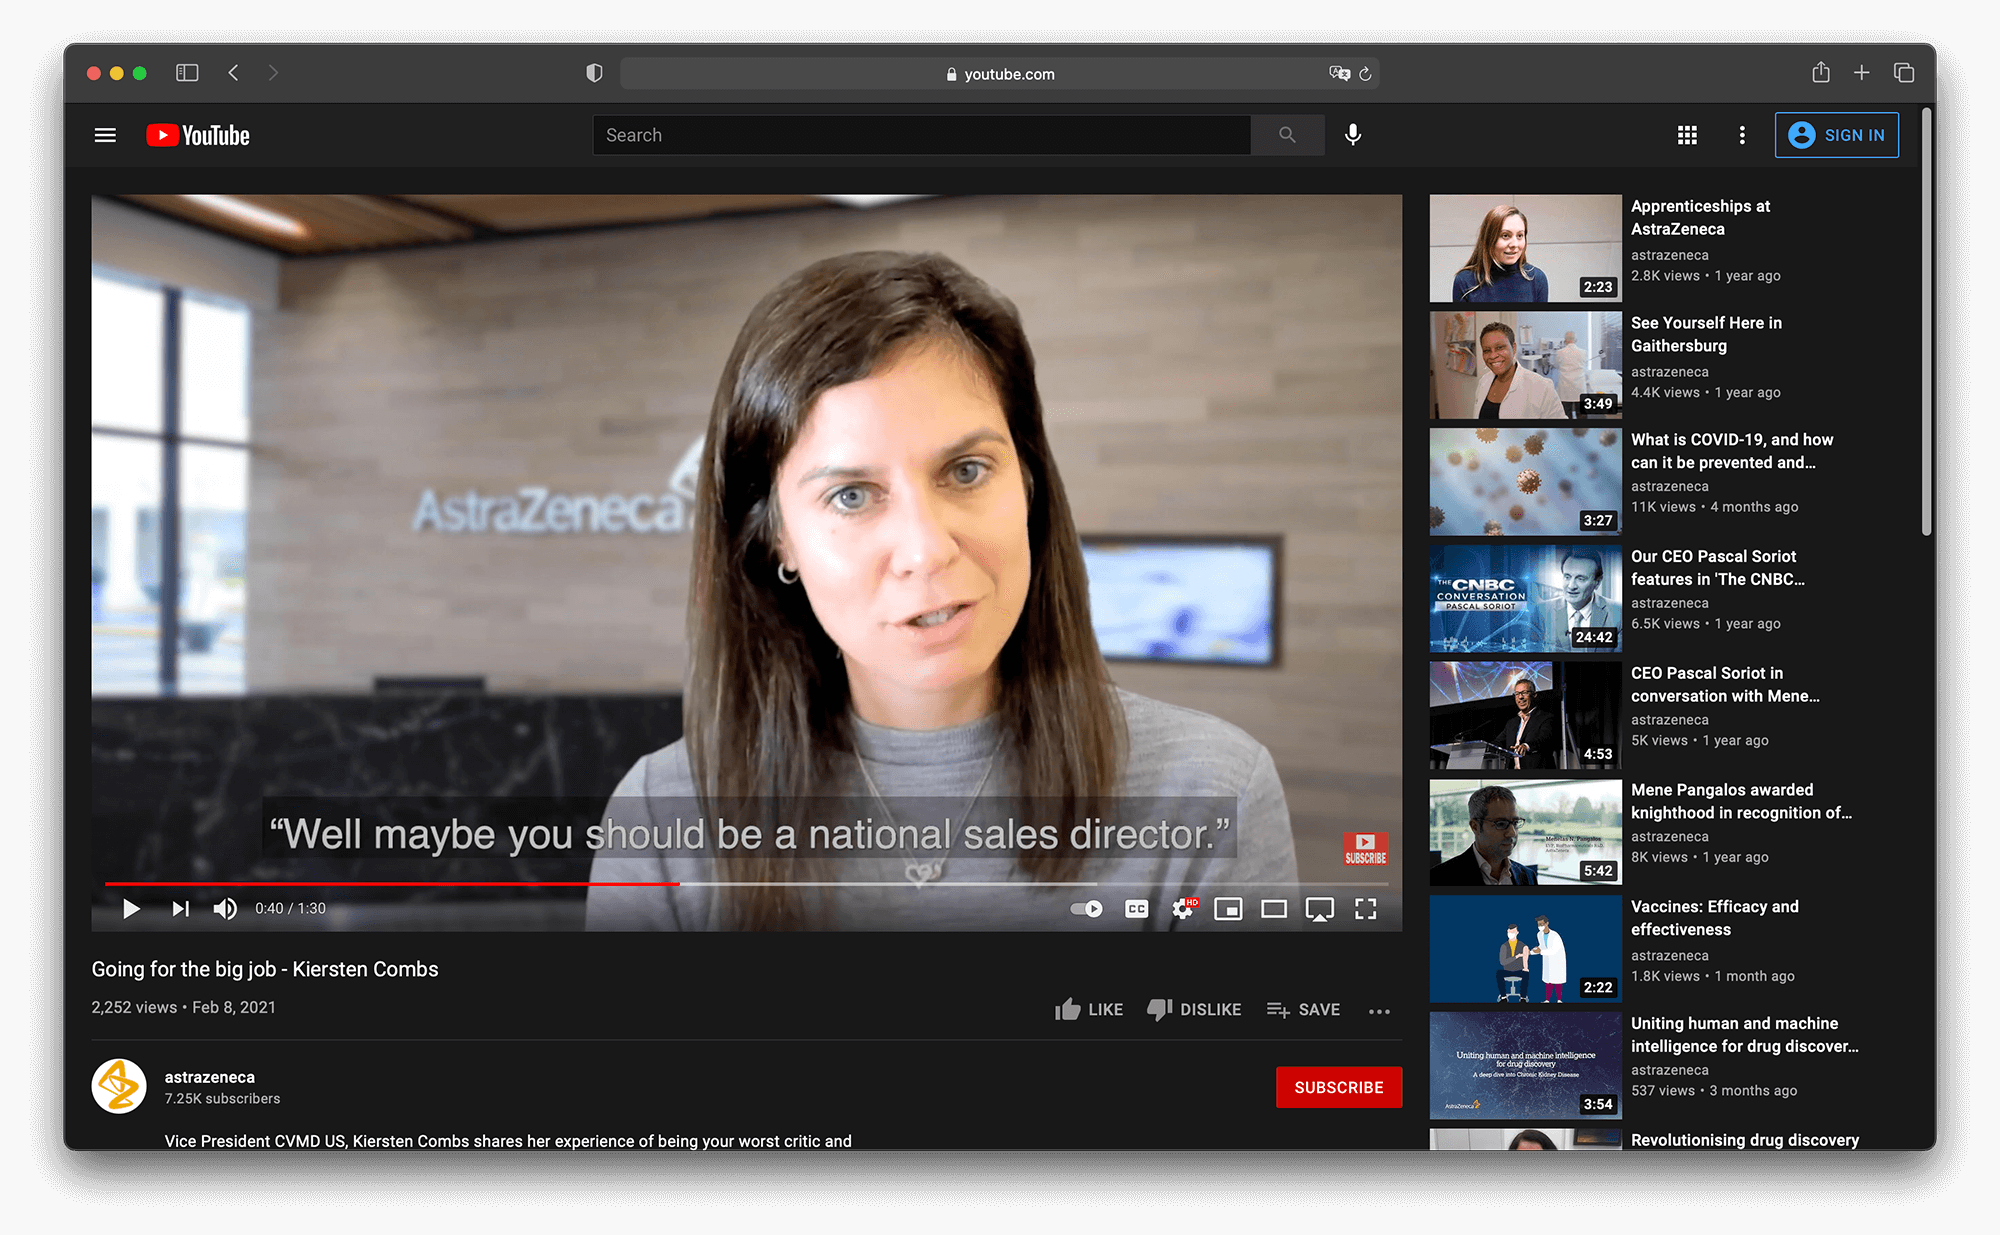This screenshot has height=1235, width=2000.
Task: Click the red SUBSCRIBE button
Action: [1338, 1087]
